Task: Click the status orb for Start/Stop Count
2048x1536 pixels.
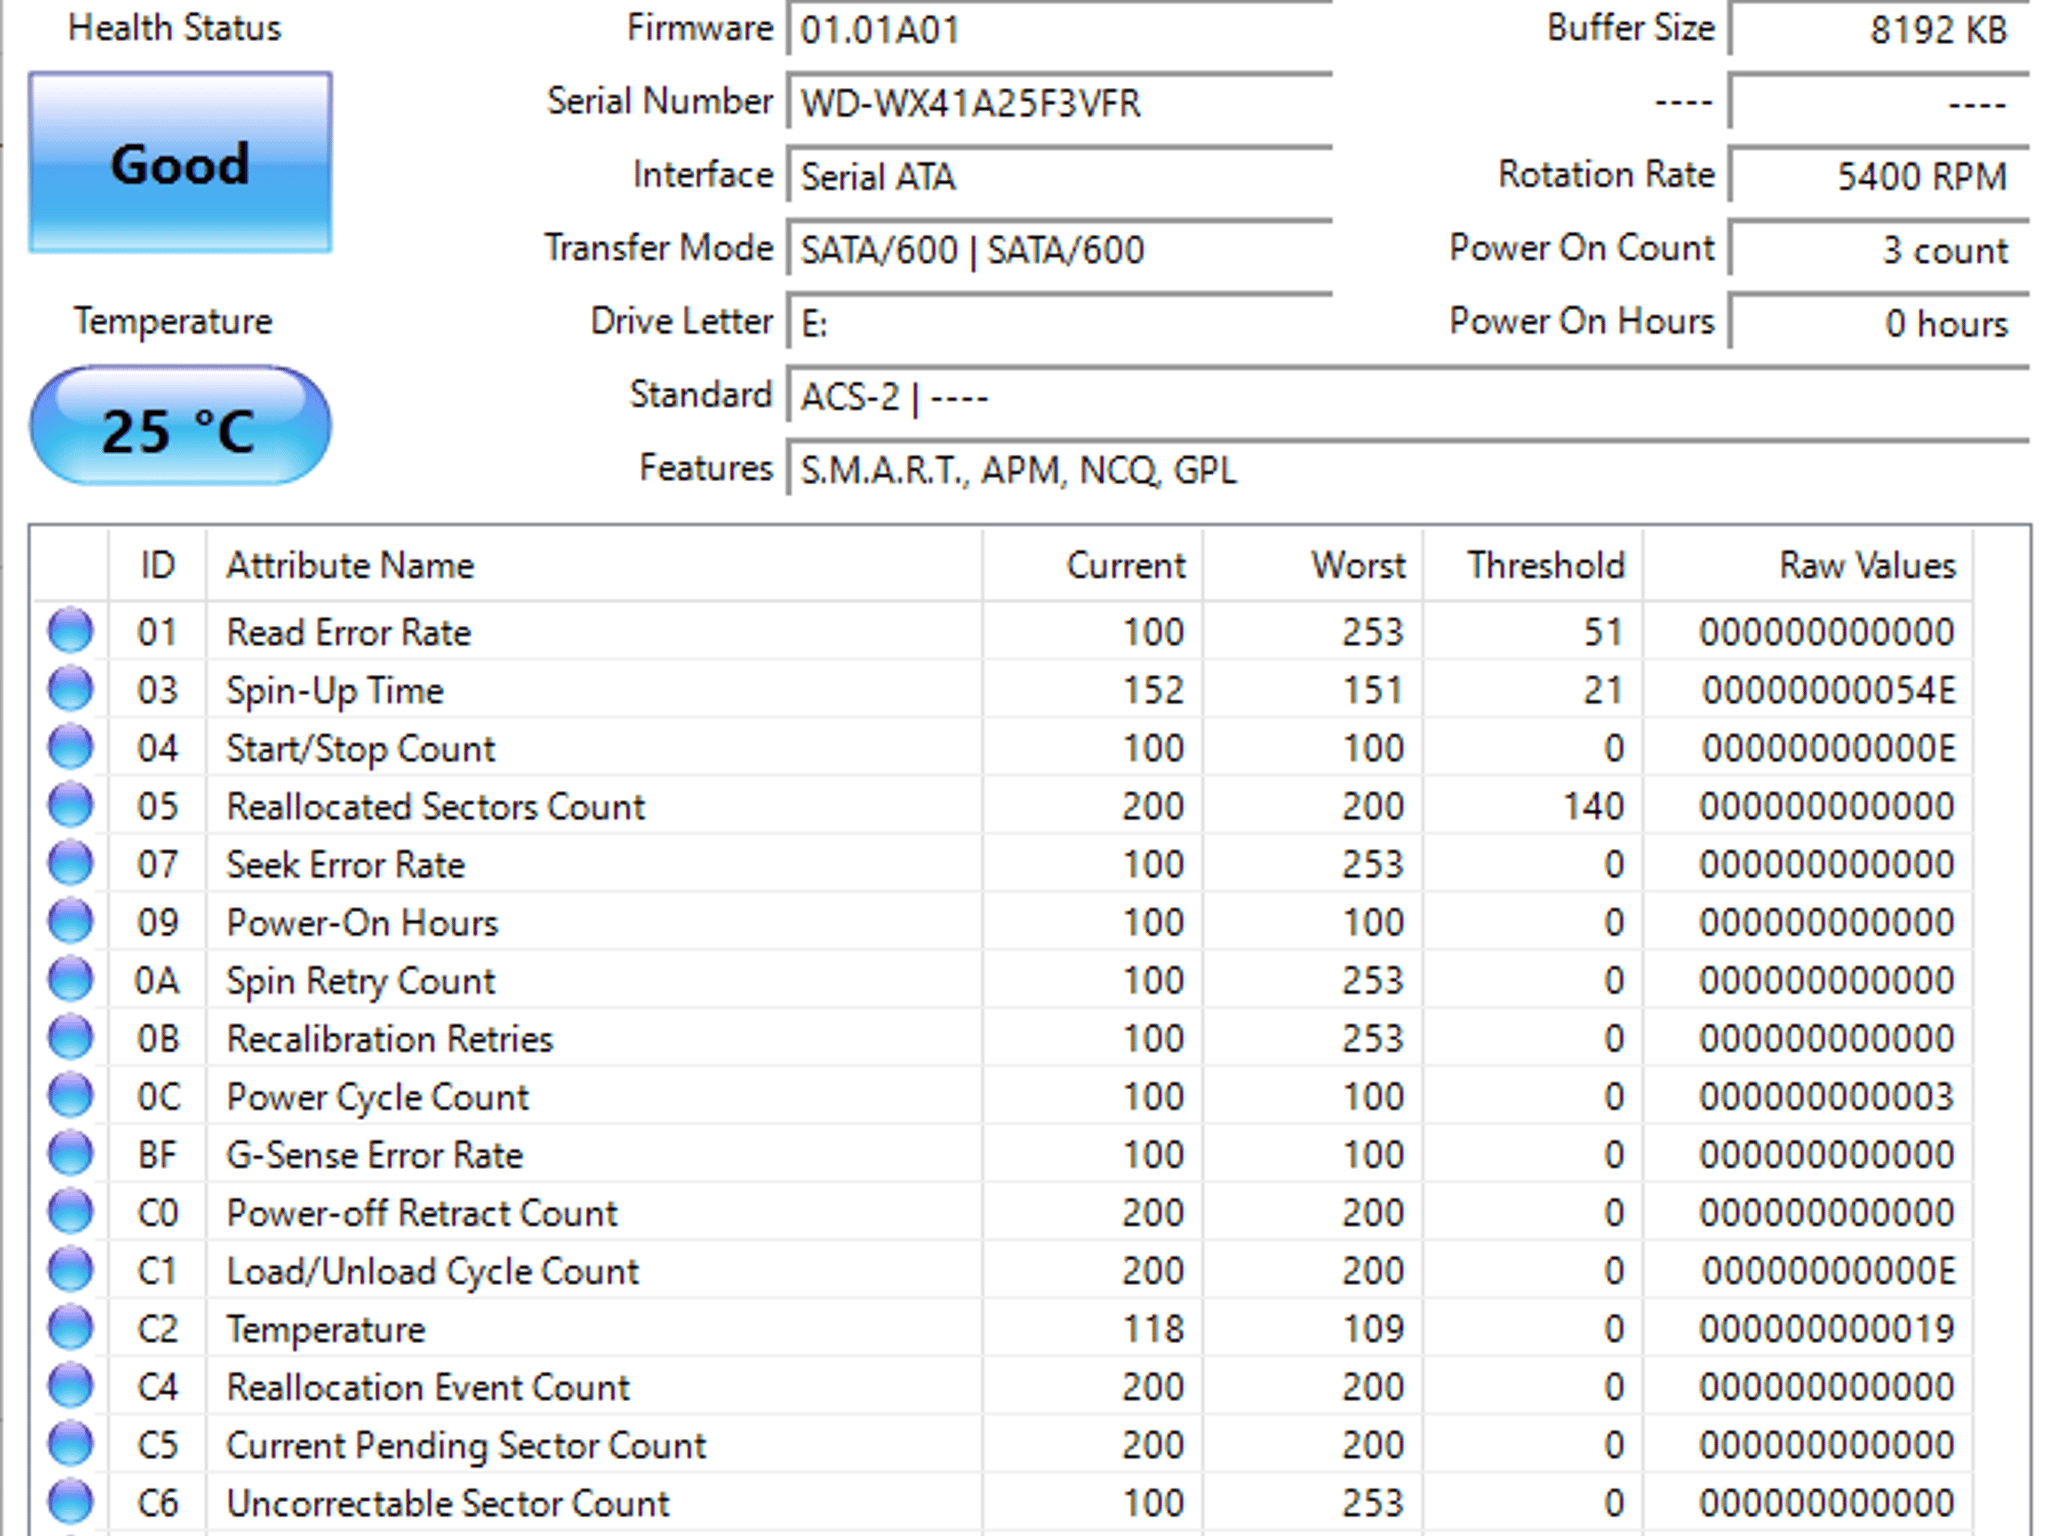Action: 71,747
